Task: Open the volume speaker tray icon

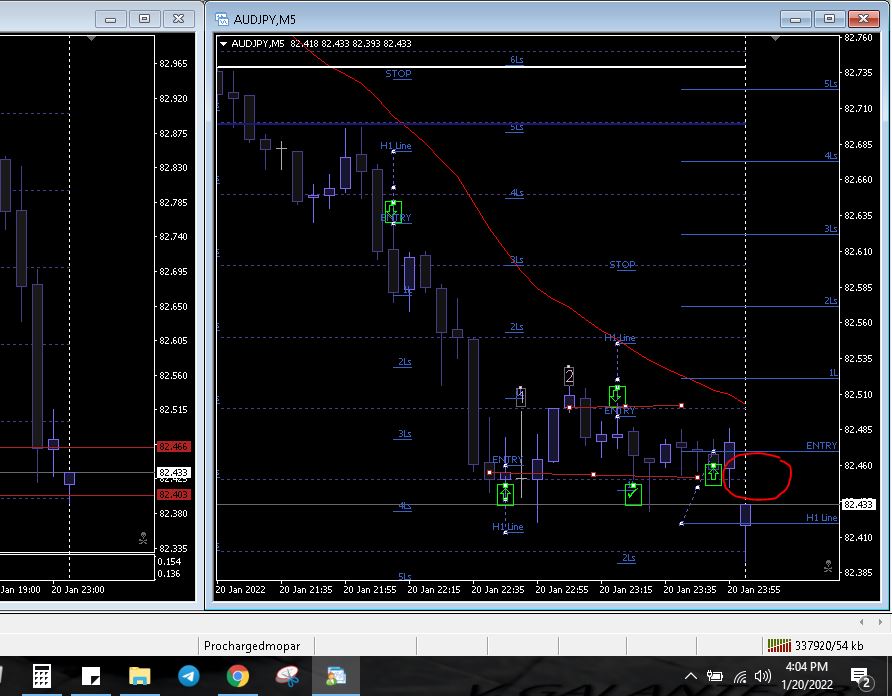Action: pos(762,676)
